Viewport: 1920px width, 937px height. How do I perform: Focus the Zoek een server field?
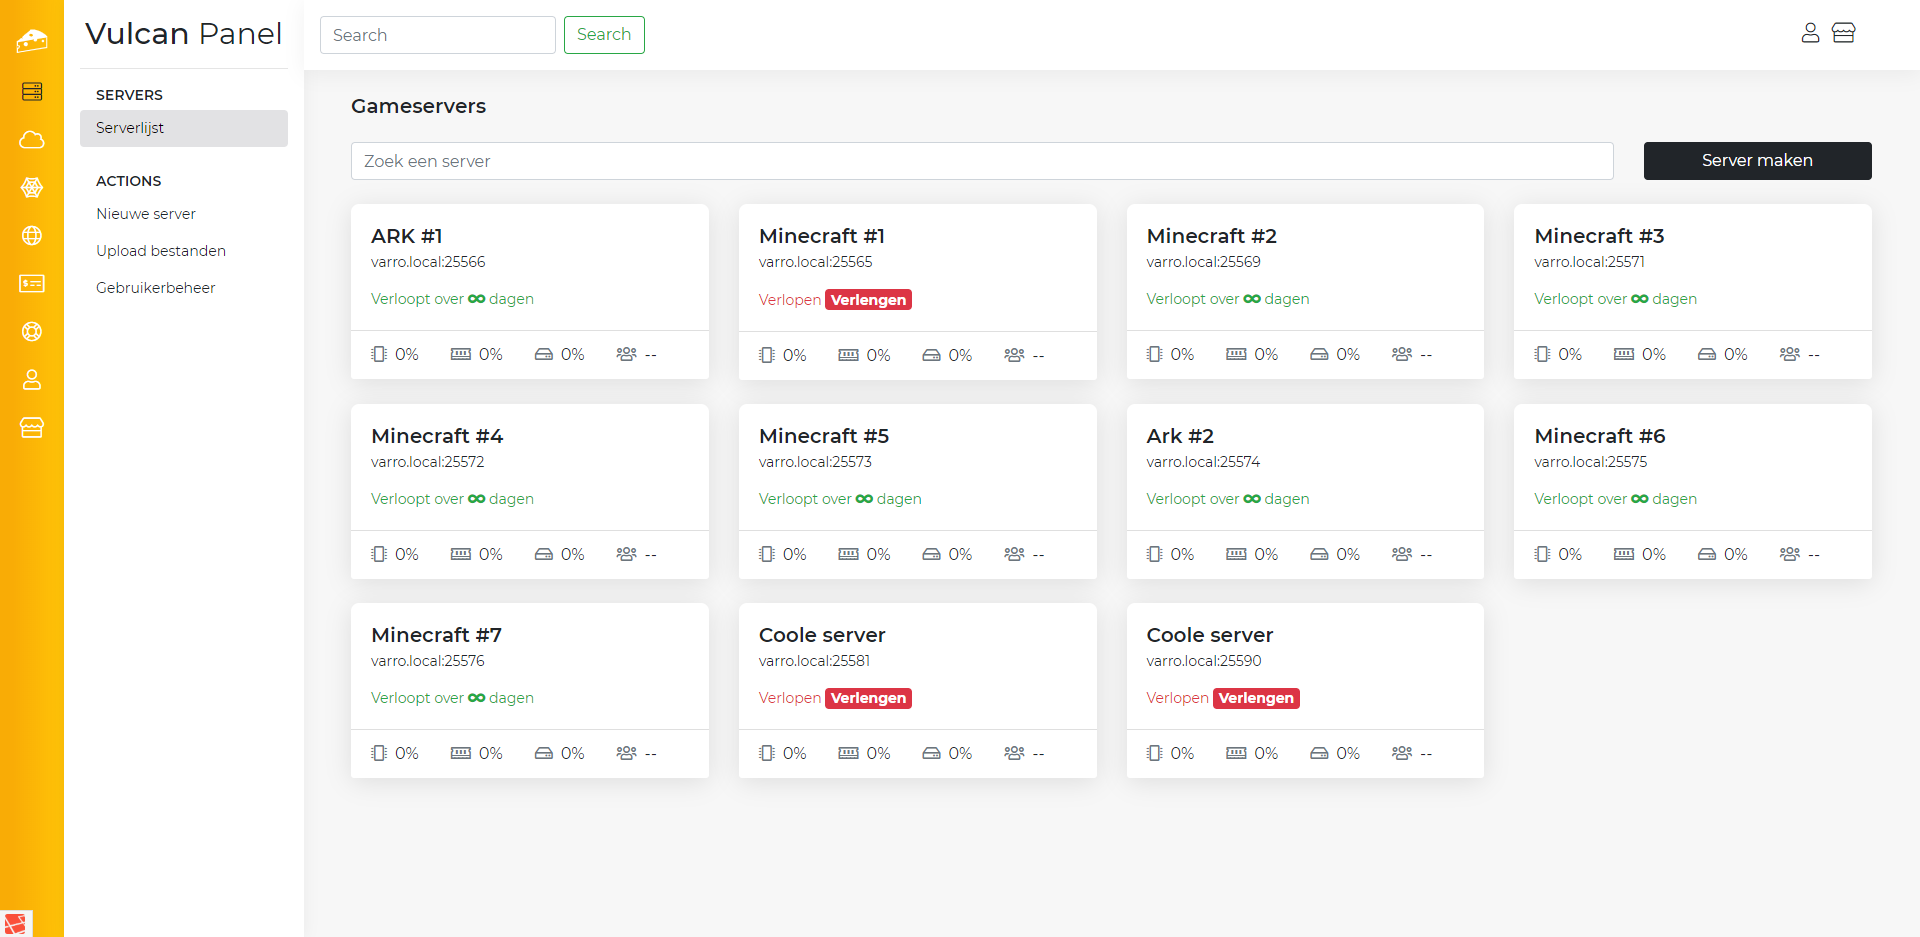click(981, 161)
